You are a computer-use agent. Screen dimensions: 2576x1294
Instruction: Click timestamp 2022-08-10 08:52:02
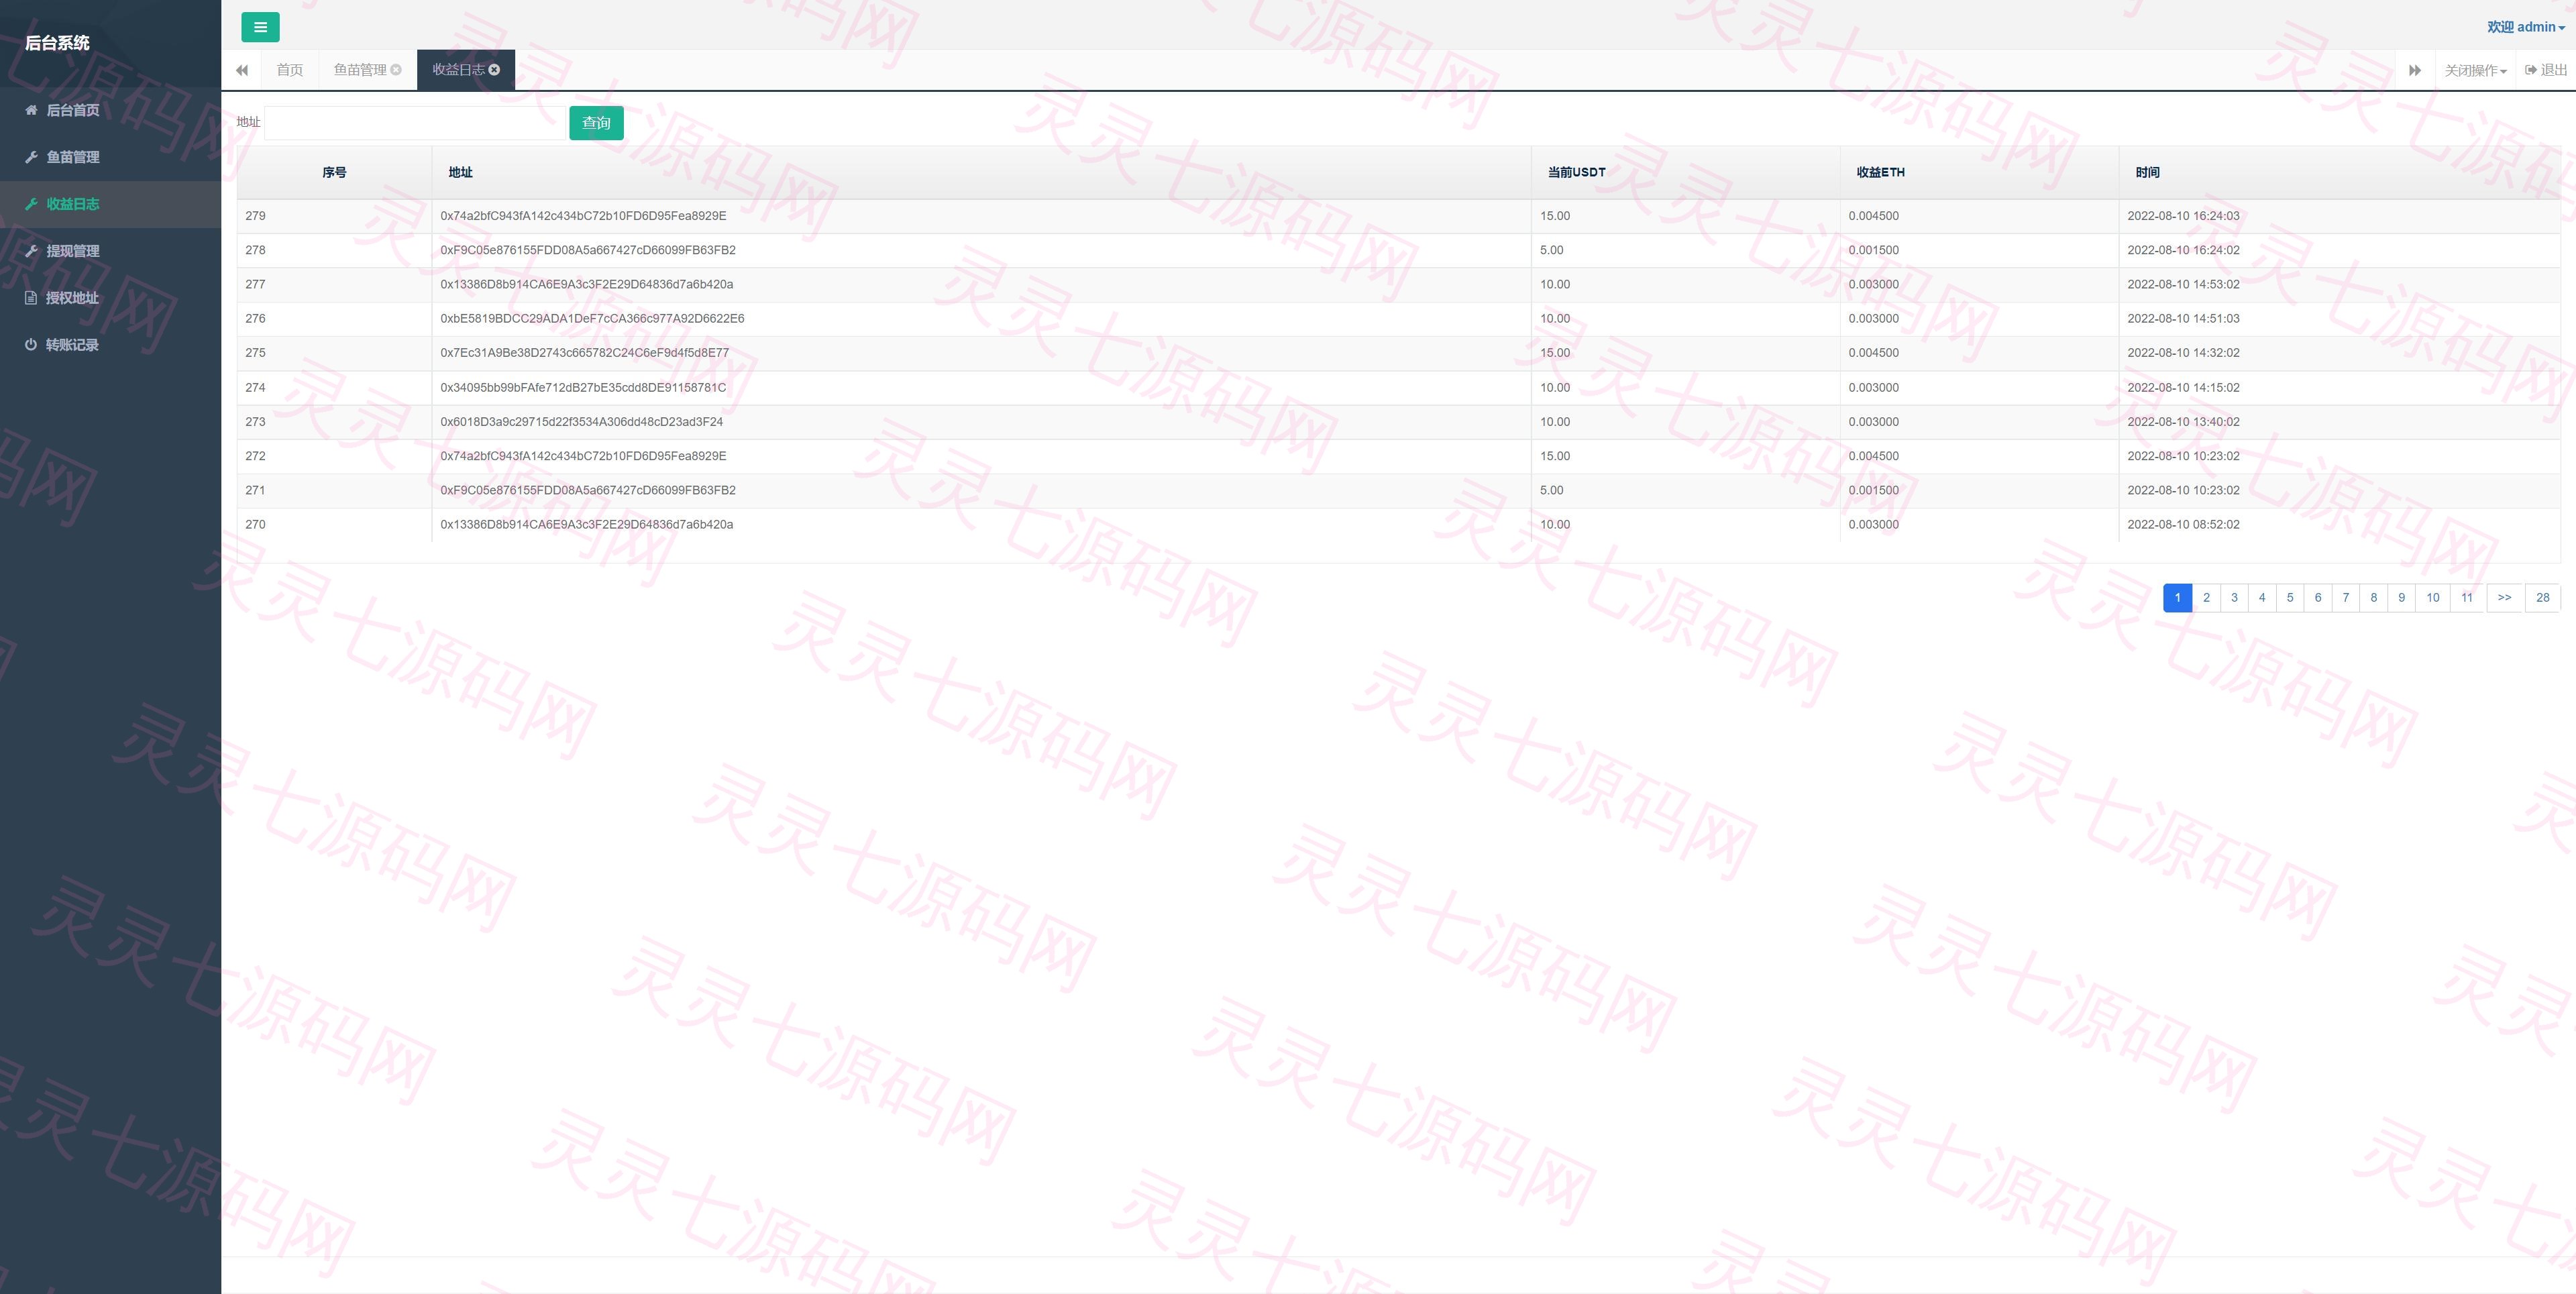click(2183, 525)
